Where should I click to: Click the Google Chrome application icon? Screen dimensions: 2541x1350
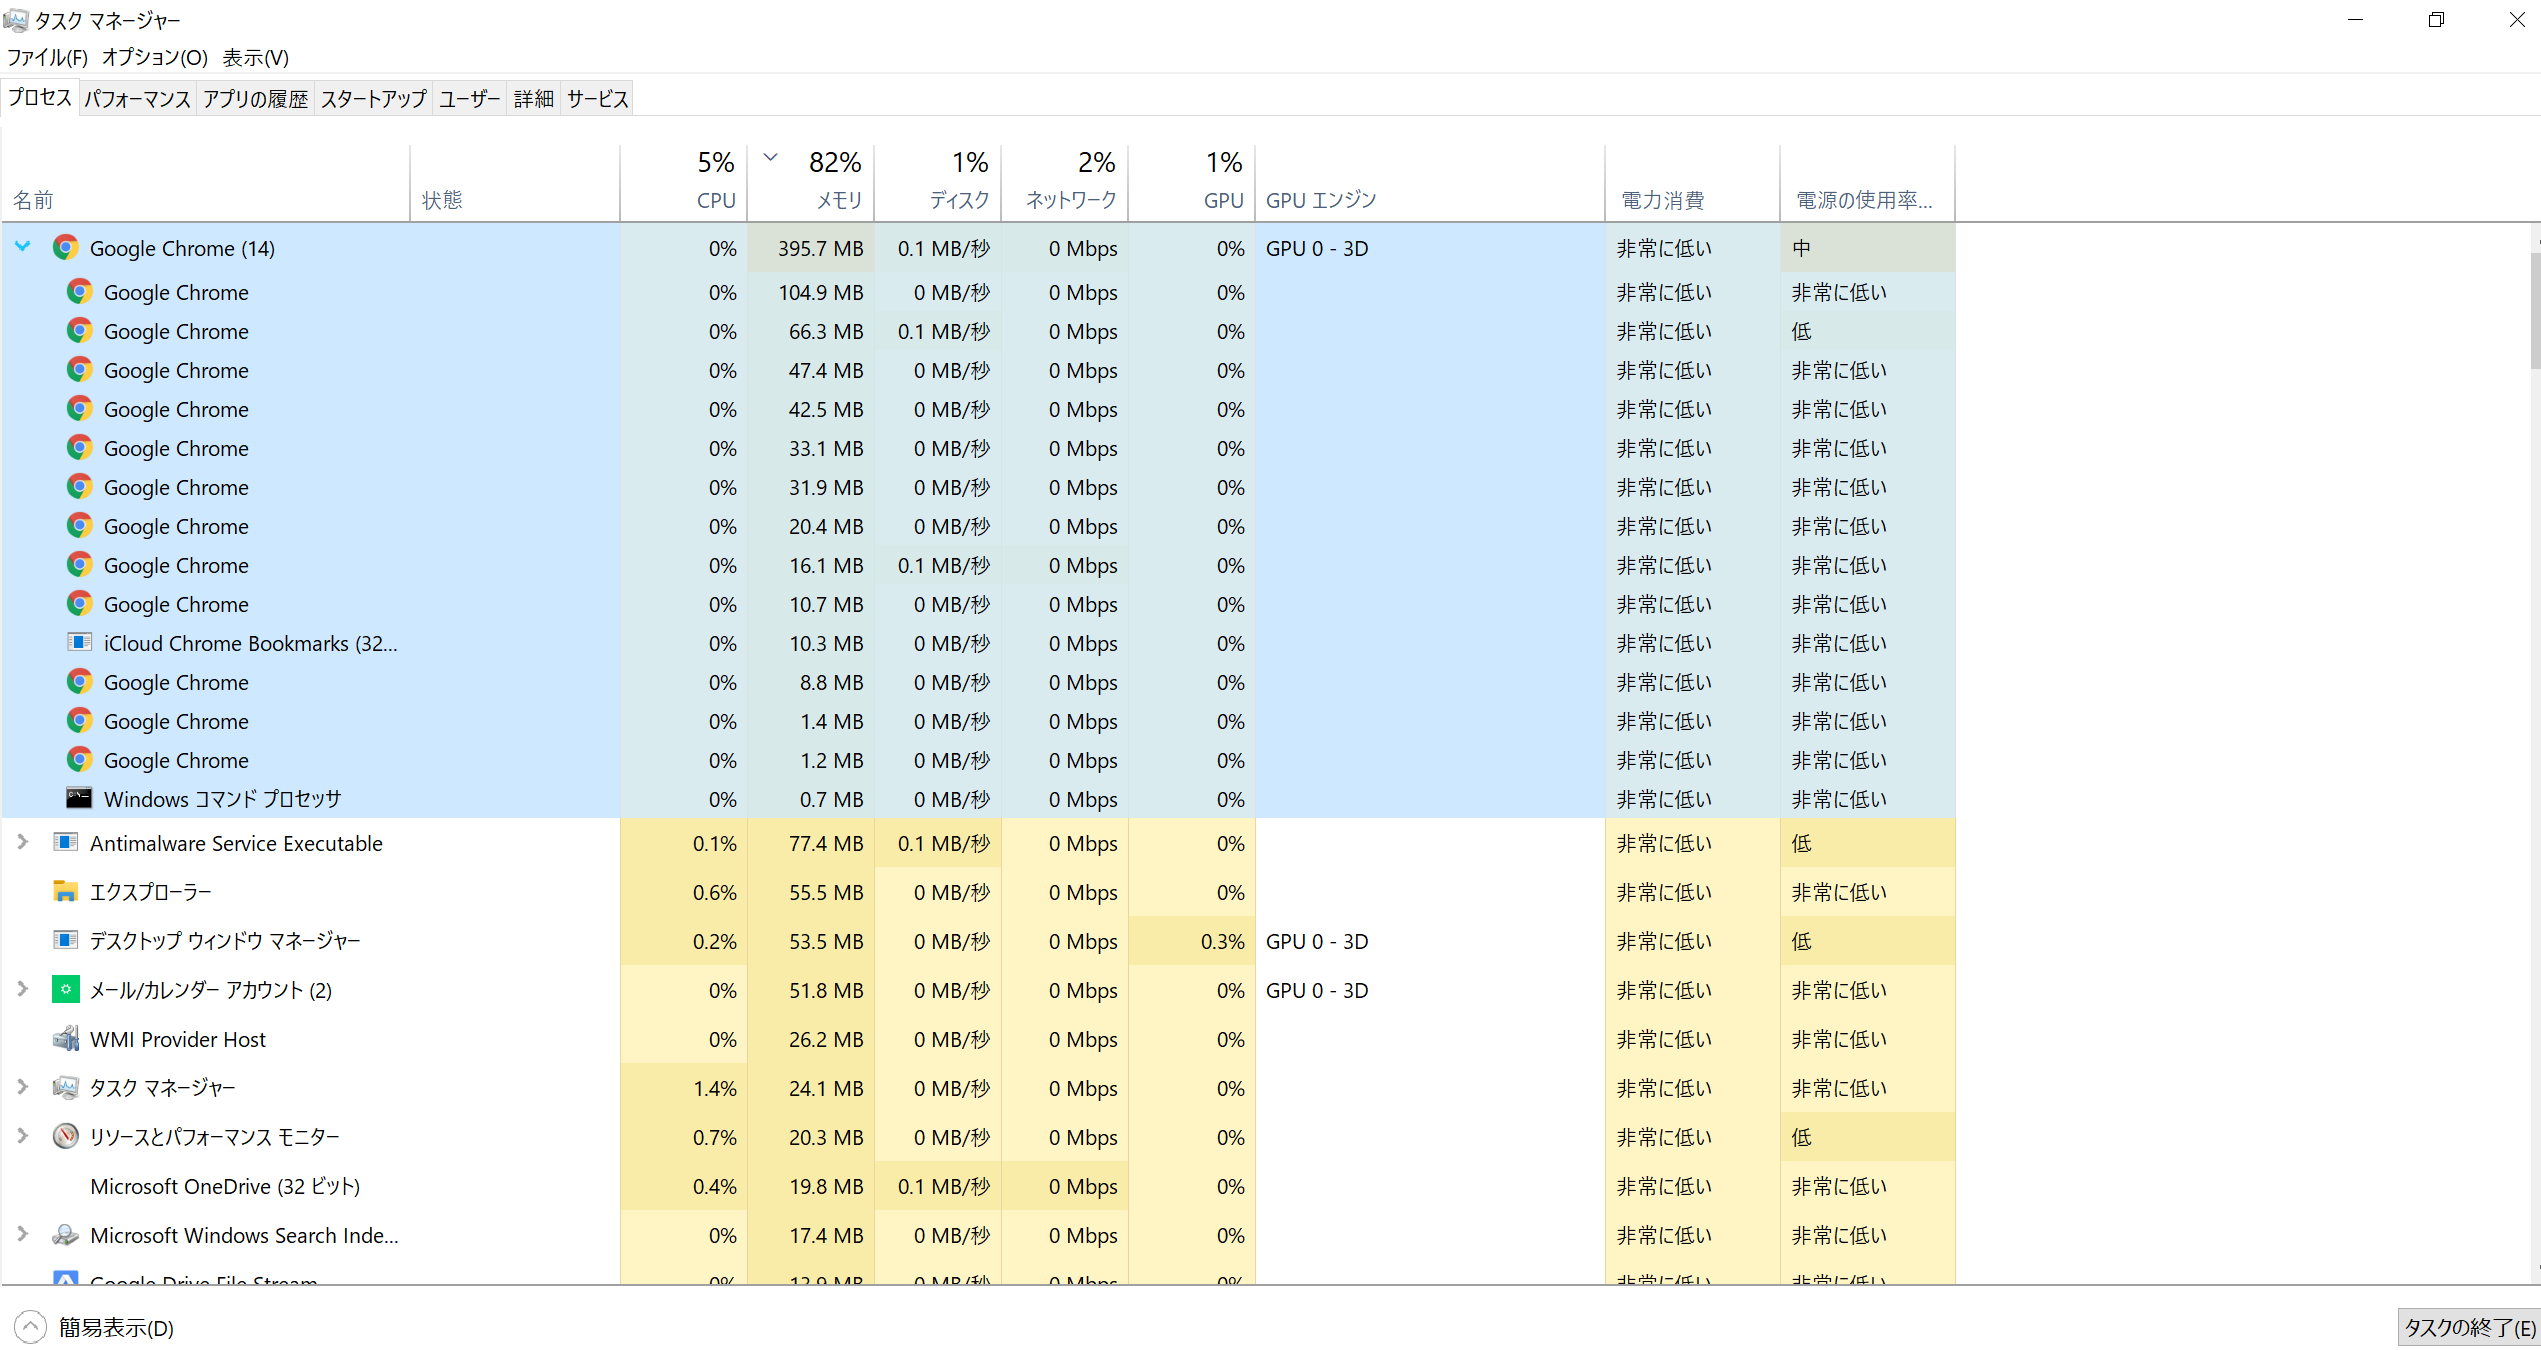pos(64,249)
